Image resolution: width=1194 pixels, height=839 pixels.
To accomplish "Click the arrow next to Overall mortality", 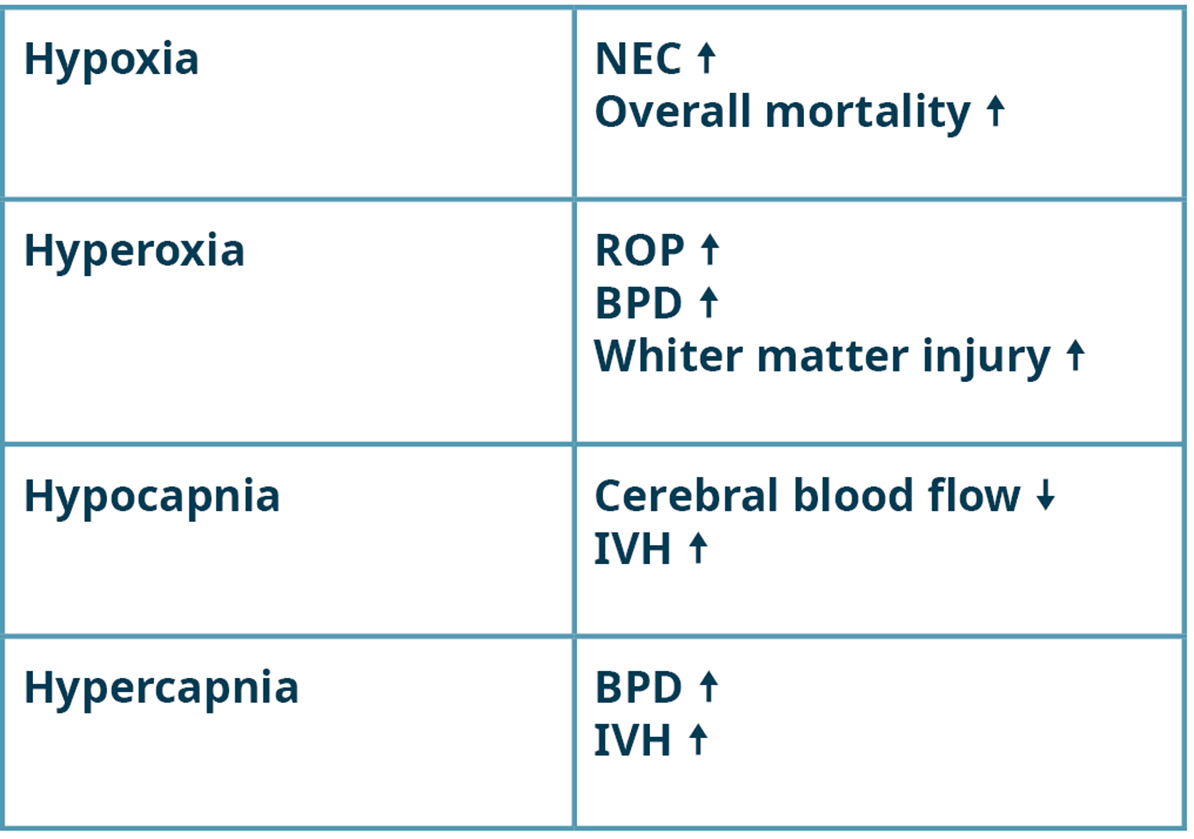I will point(995,111).
